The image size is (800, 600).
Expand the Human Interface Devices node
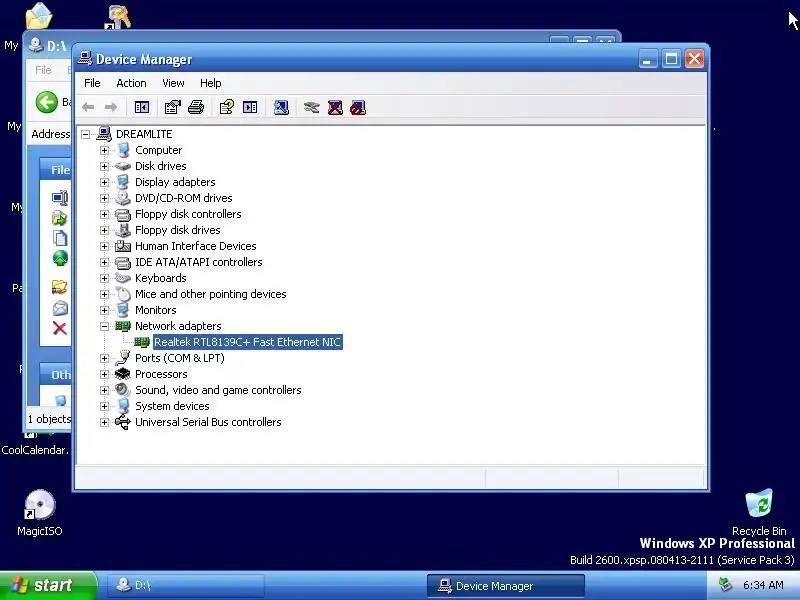[105, 246]
